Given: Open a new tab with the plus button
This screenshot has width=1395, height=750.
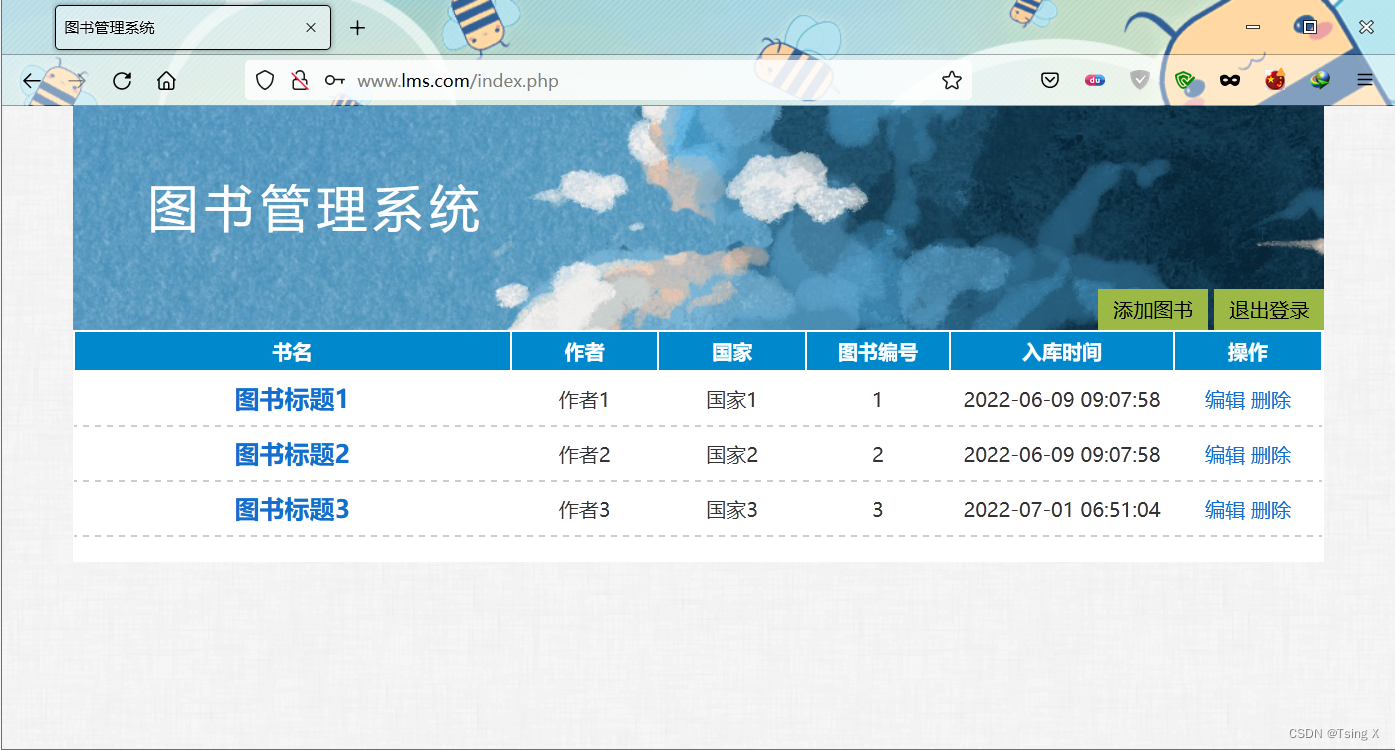Looking at the screenshot, I should 357,28.
